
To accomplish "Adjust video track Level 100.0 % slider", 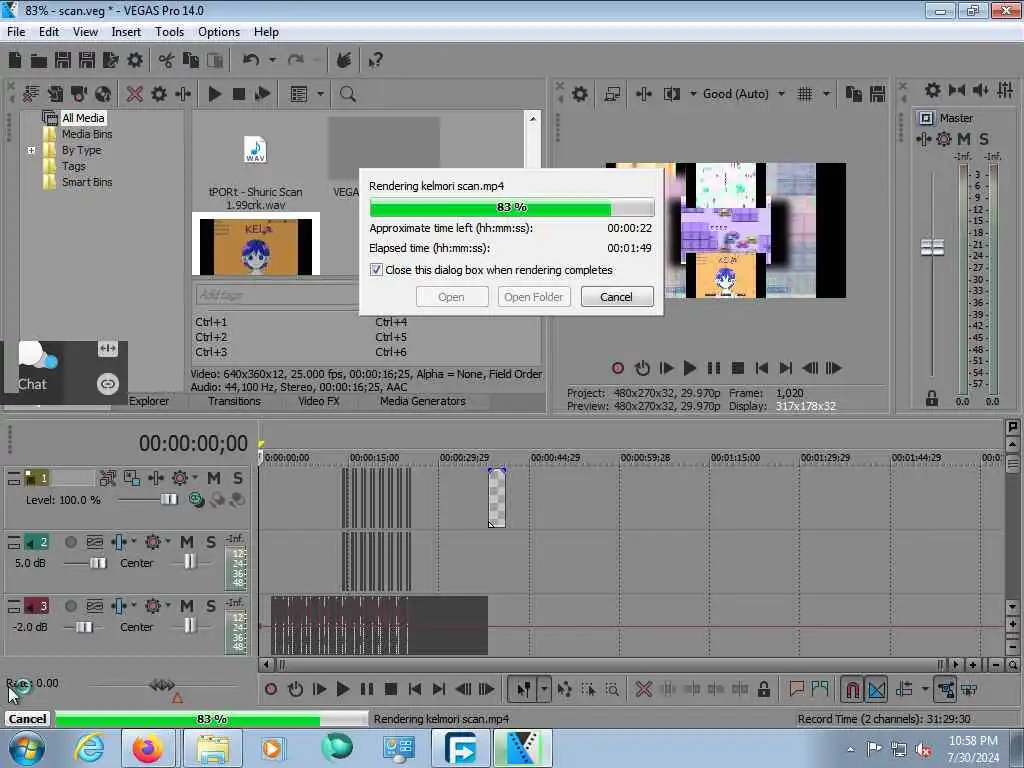I will coord(168,500).
